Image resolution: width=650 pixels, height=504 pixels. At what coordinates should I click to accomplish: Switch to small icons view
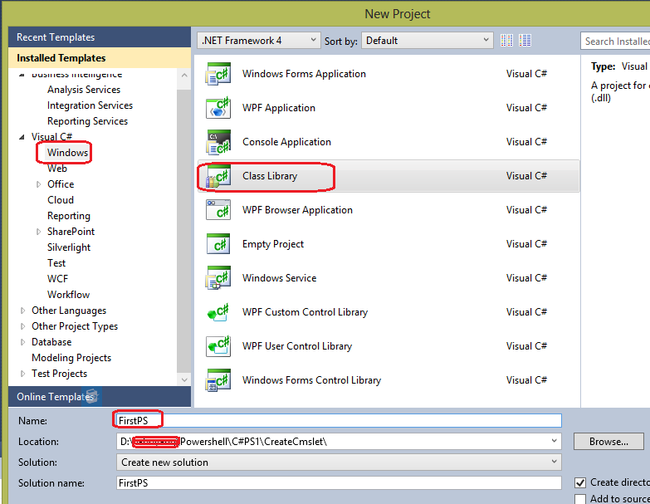coord(507,41)
